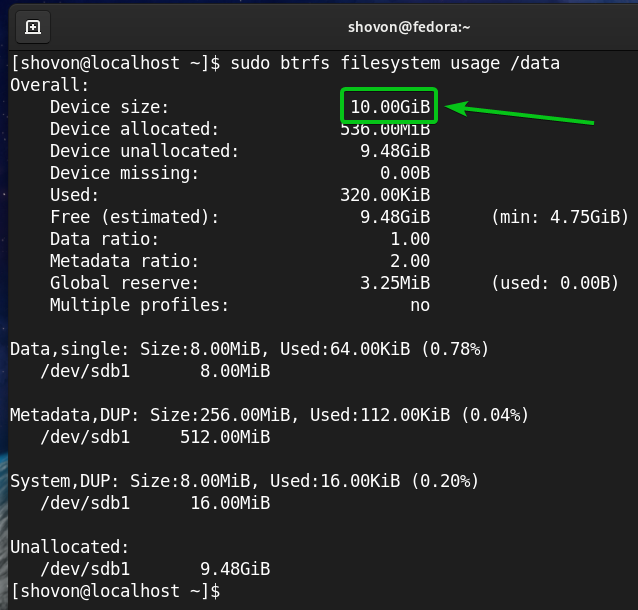This screenshot has width=638, height=610.
Task: Click the Free (estimated) label
Action: 134,217
